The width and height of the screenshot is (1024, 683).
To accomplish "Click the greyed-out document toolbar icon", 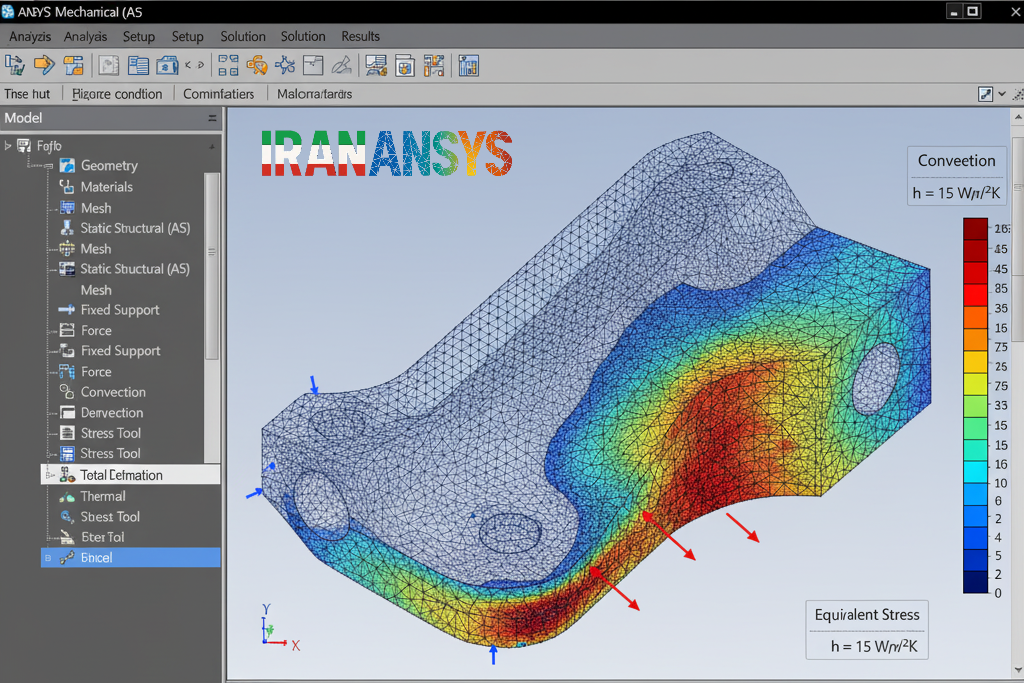I will tap(108, 65).
